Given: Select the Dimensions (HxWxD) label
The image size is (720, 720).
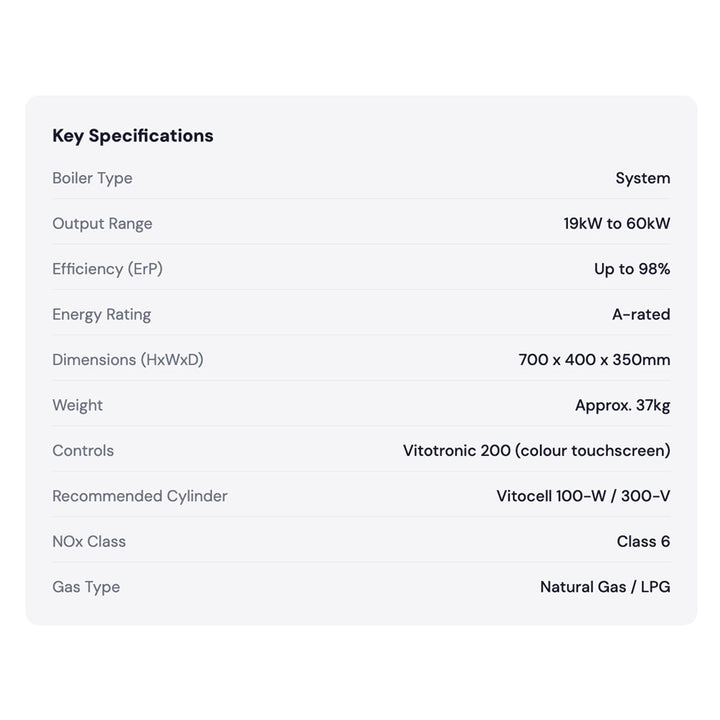Looking at the screenshot, I should point(128,360).
